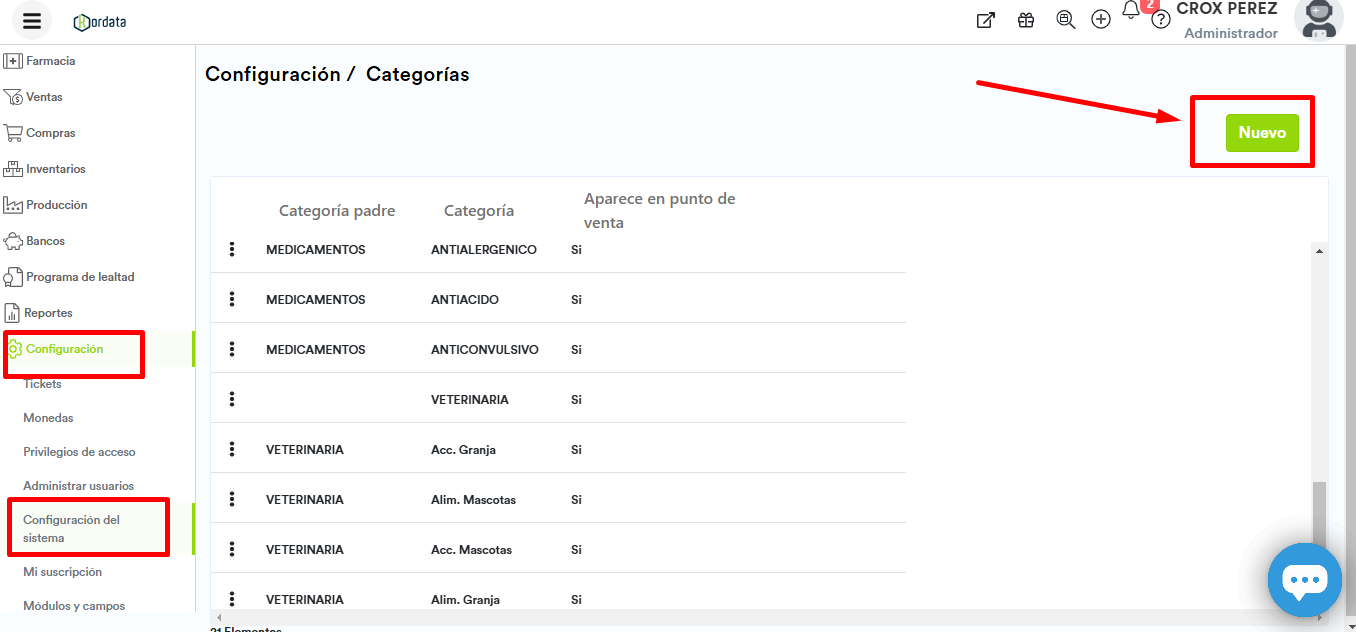
Task: Sort by Categoría padre column header
Action: click(337, 211)
